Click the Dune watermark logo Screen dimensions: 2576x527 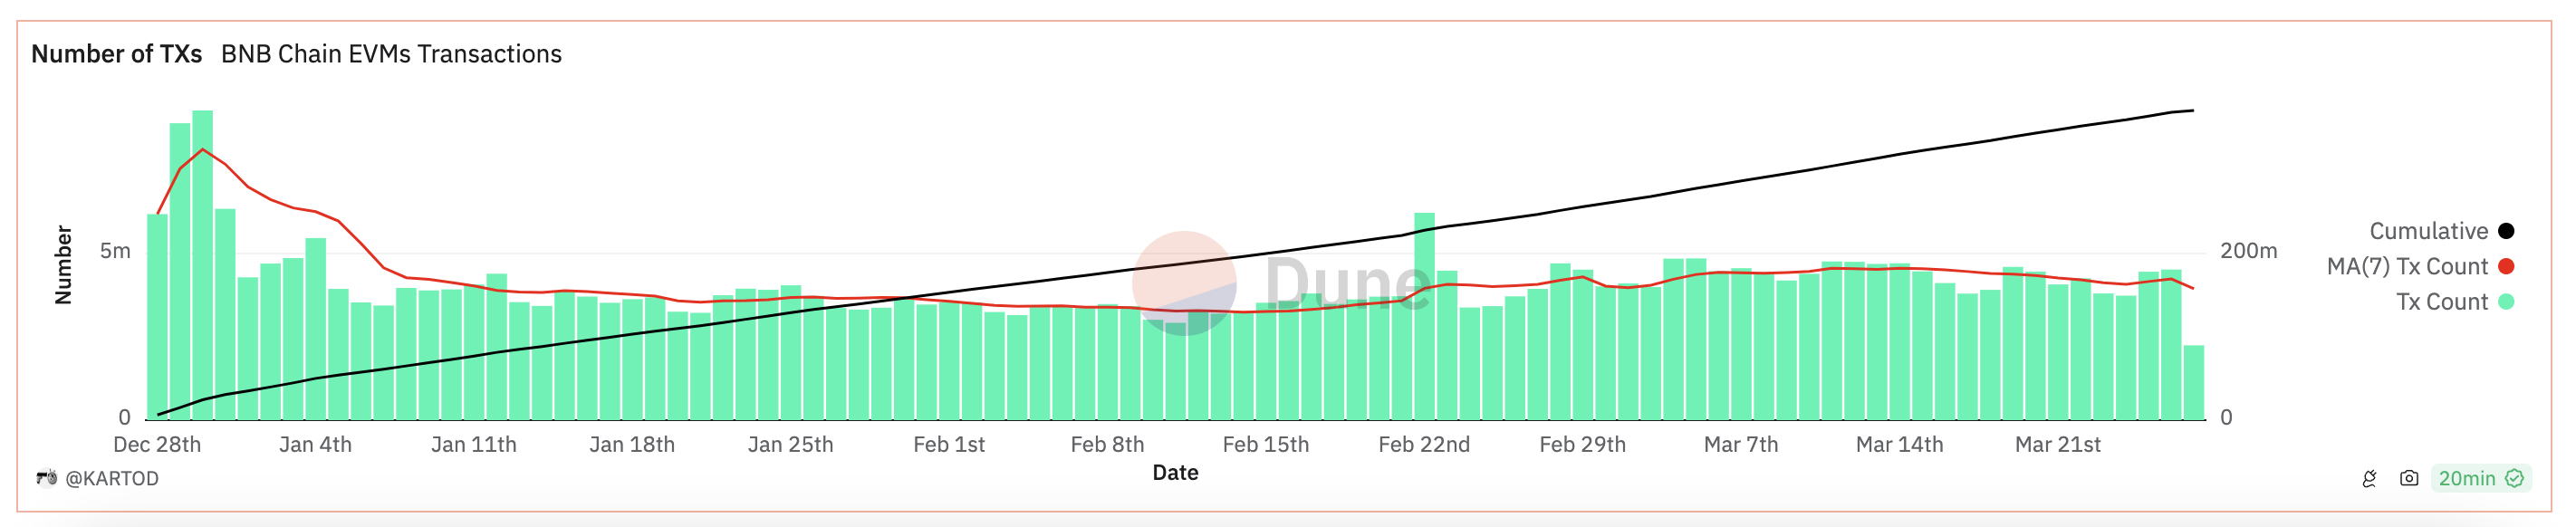pyautogui.click(x=1282, y=283)
